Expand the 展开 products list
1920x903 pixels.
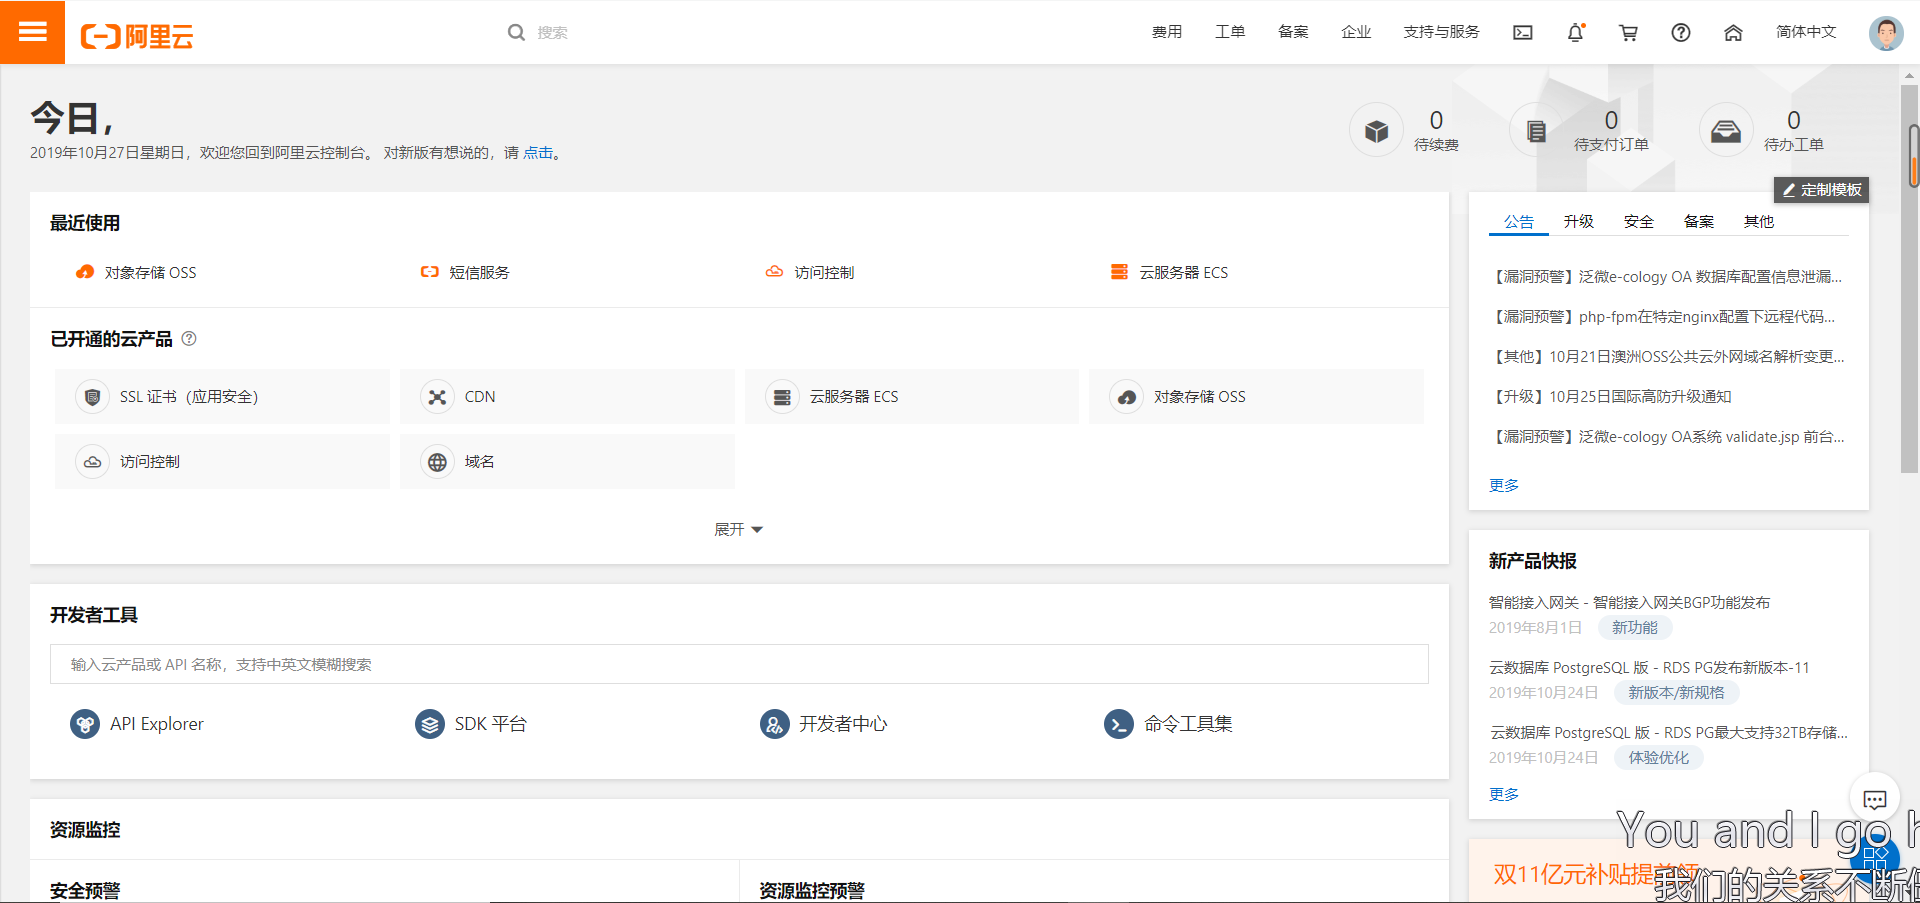739,529
